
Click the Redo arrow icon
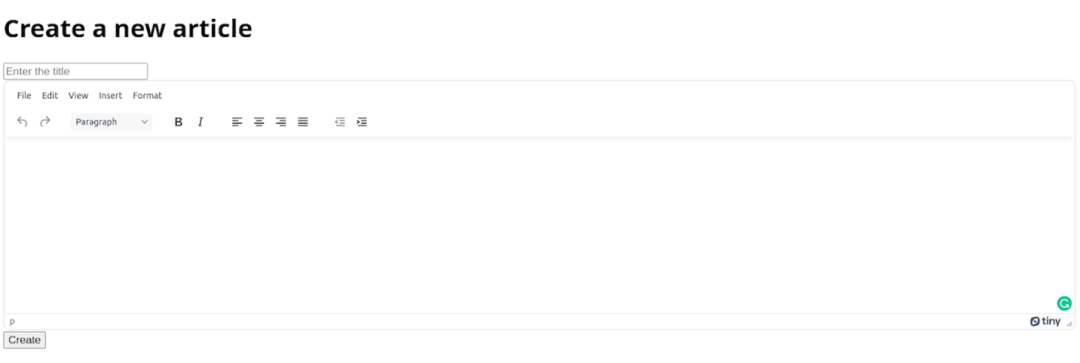[x=45, y=122]
